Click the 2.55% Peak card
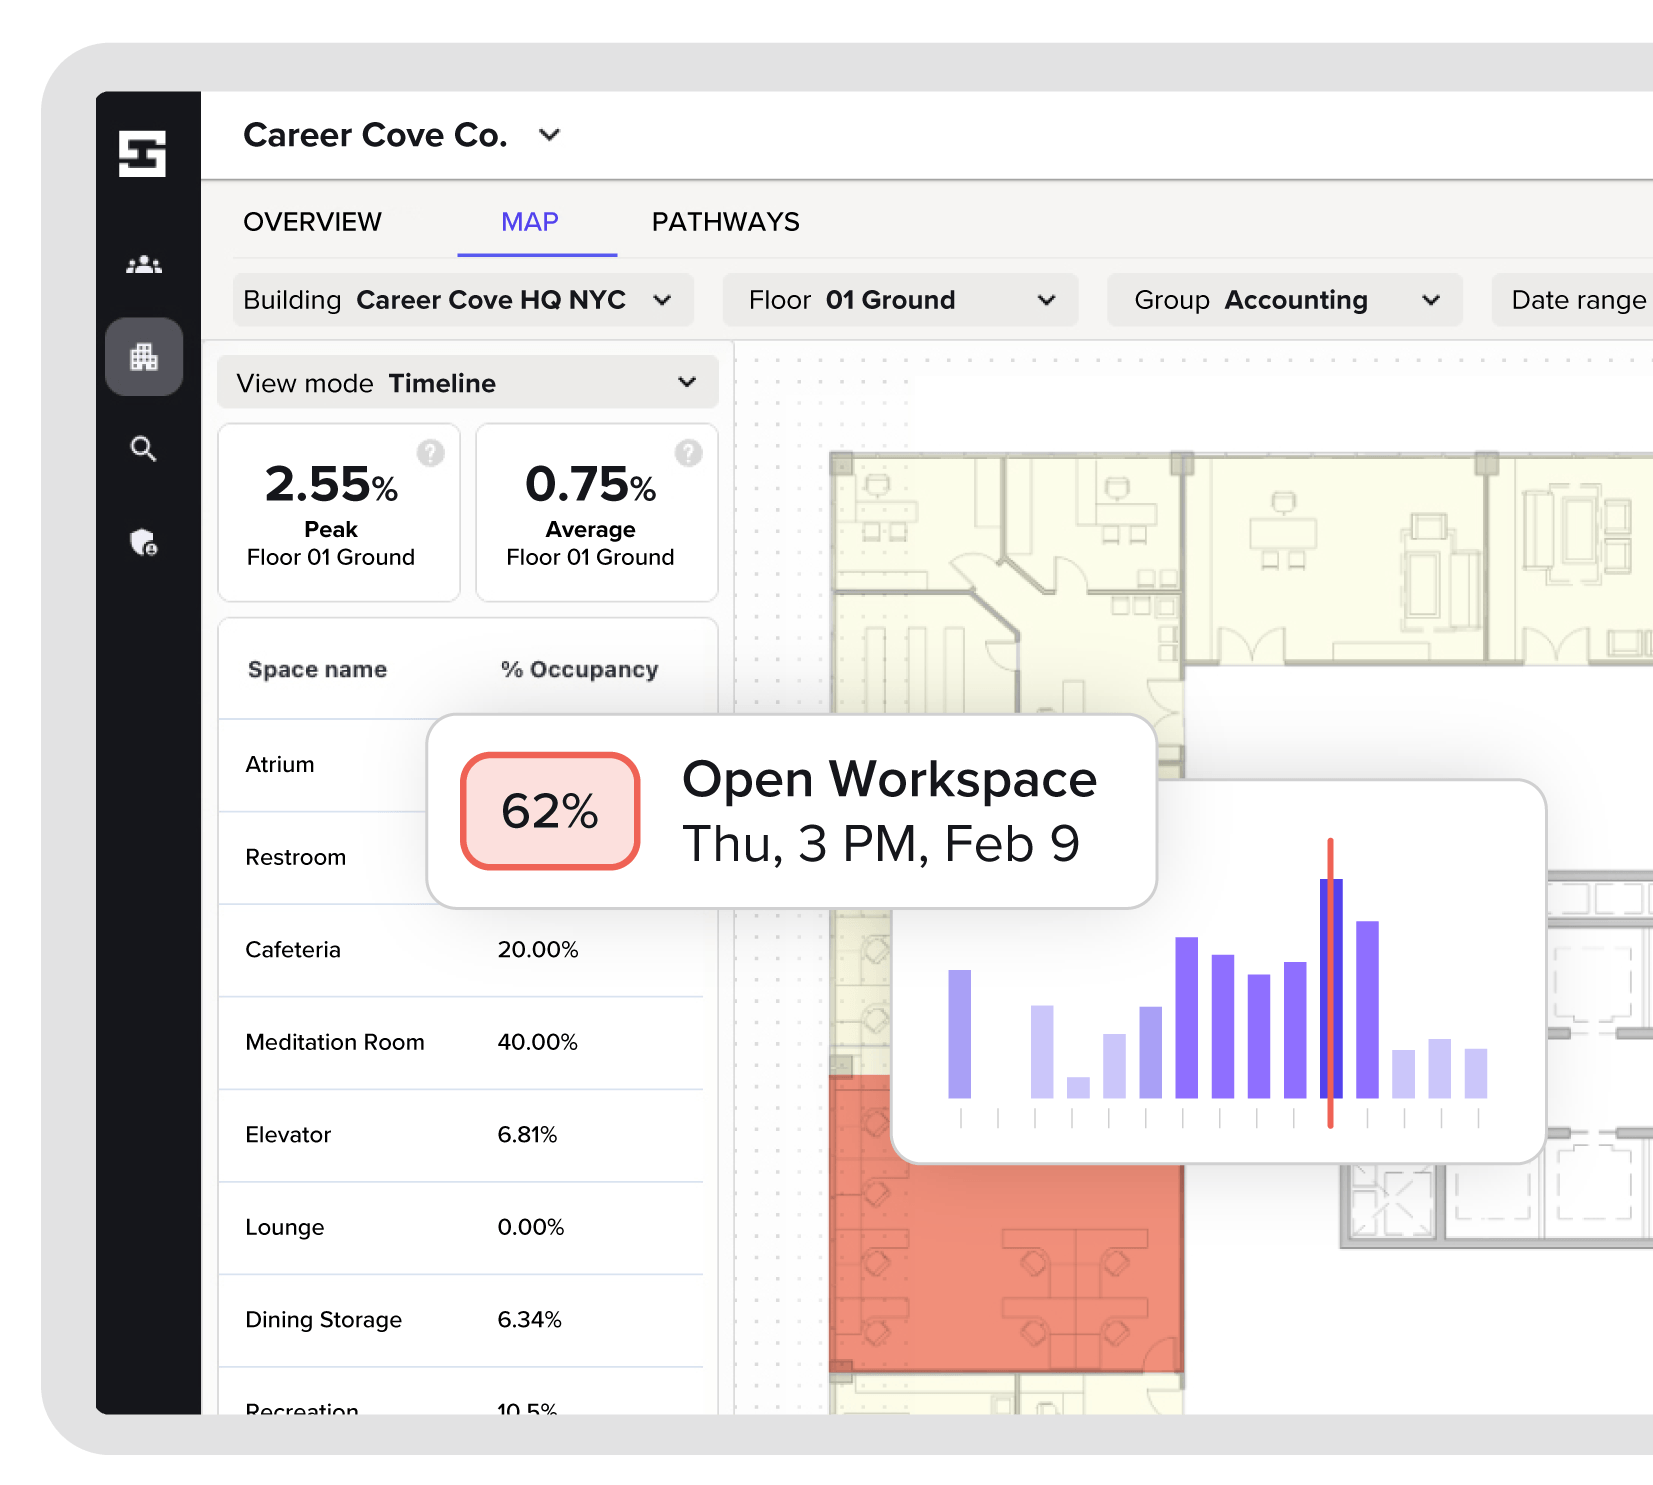 [x=339, y=512]
